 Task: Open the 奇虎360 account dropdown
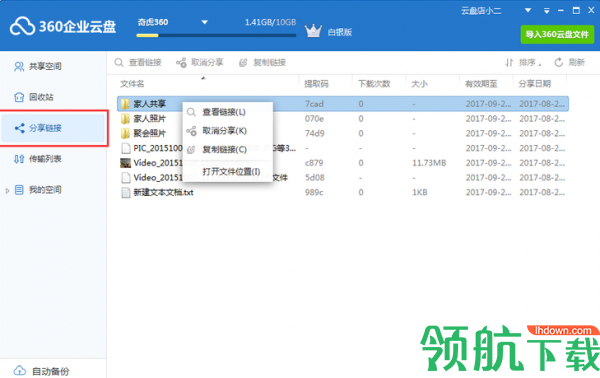[x=204, y=22]
